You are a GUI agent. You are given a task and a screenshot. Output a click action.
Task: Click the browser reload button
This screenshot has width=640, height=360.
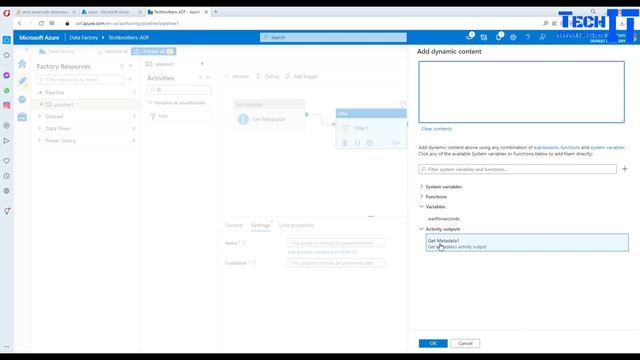tap(41, 23)
